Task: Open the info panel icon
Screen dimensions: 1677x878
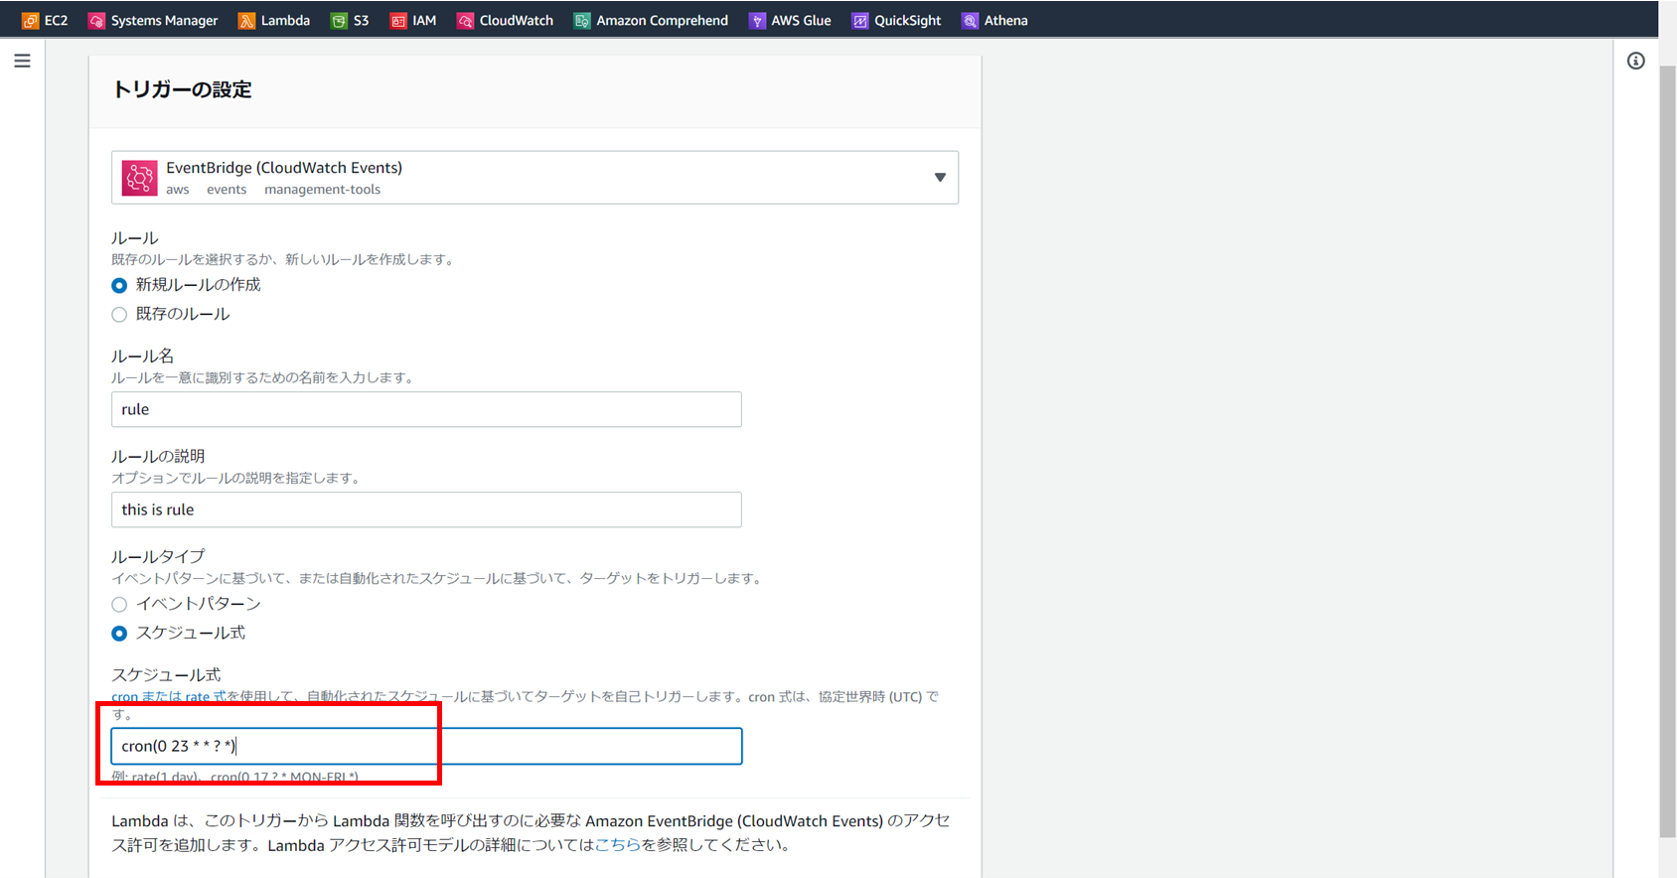Action: [1636, 61]
